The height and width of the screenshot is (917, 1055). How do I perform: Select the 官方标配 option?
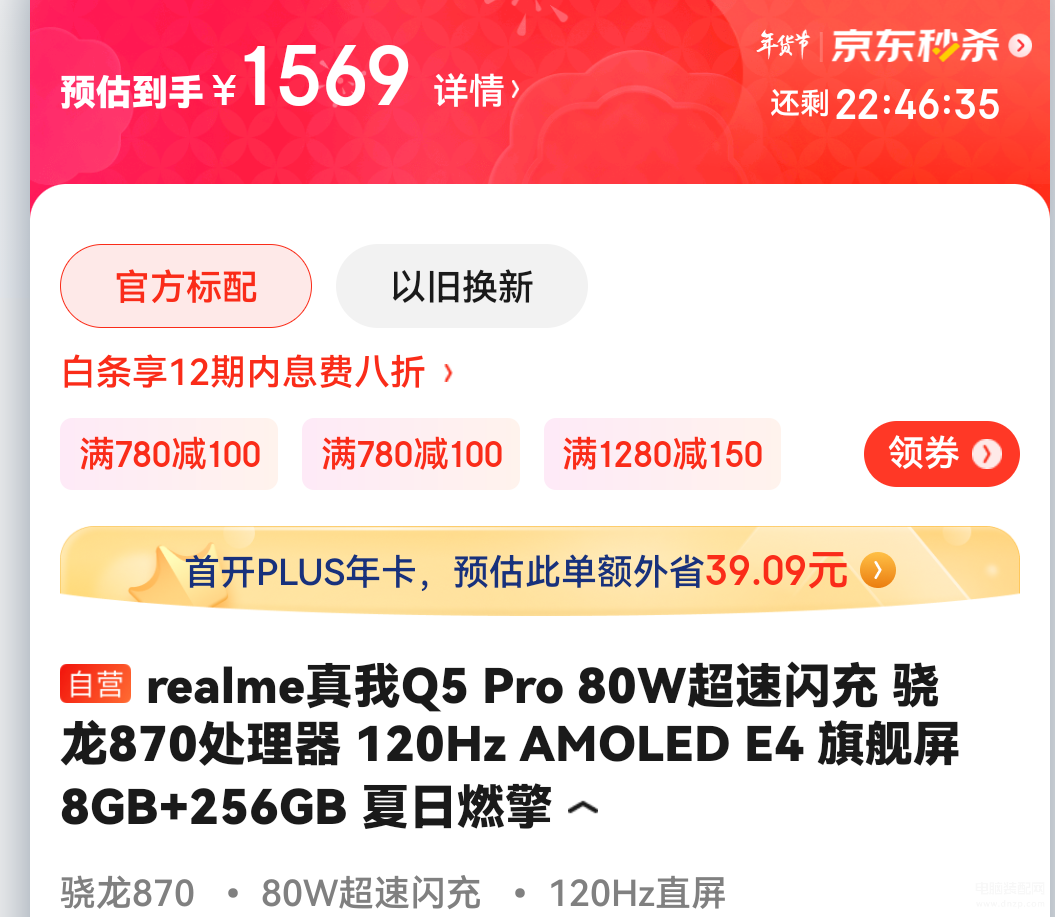(x=186, y=287)
